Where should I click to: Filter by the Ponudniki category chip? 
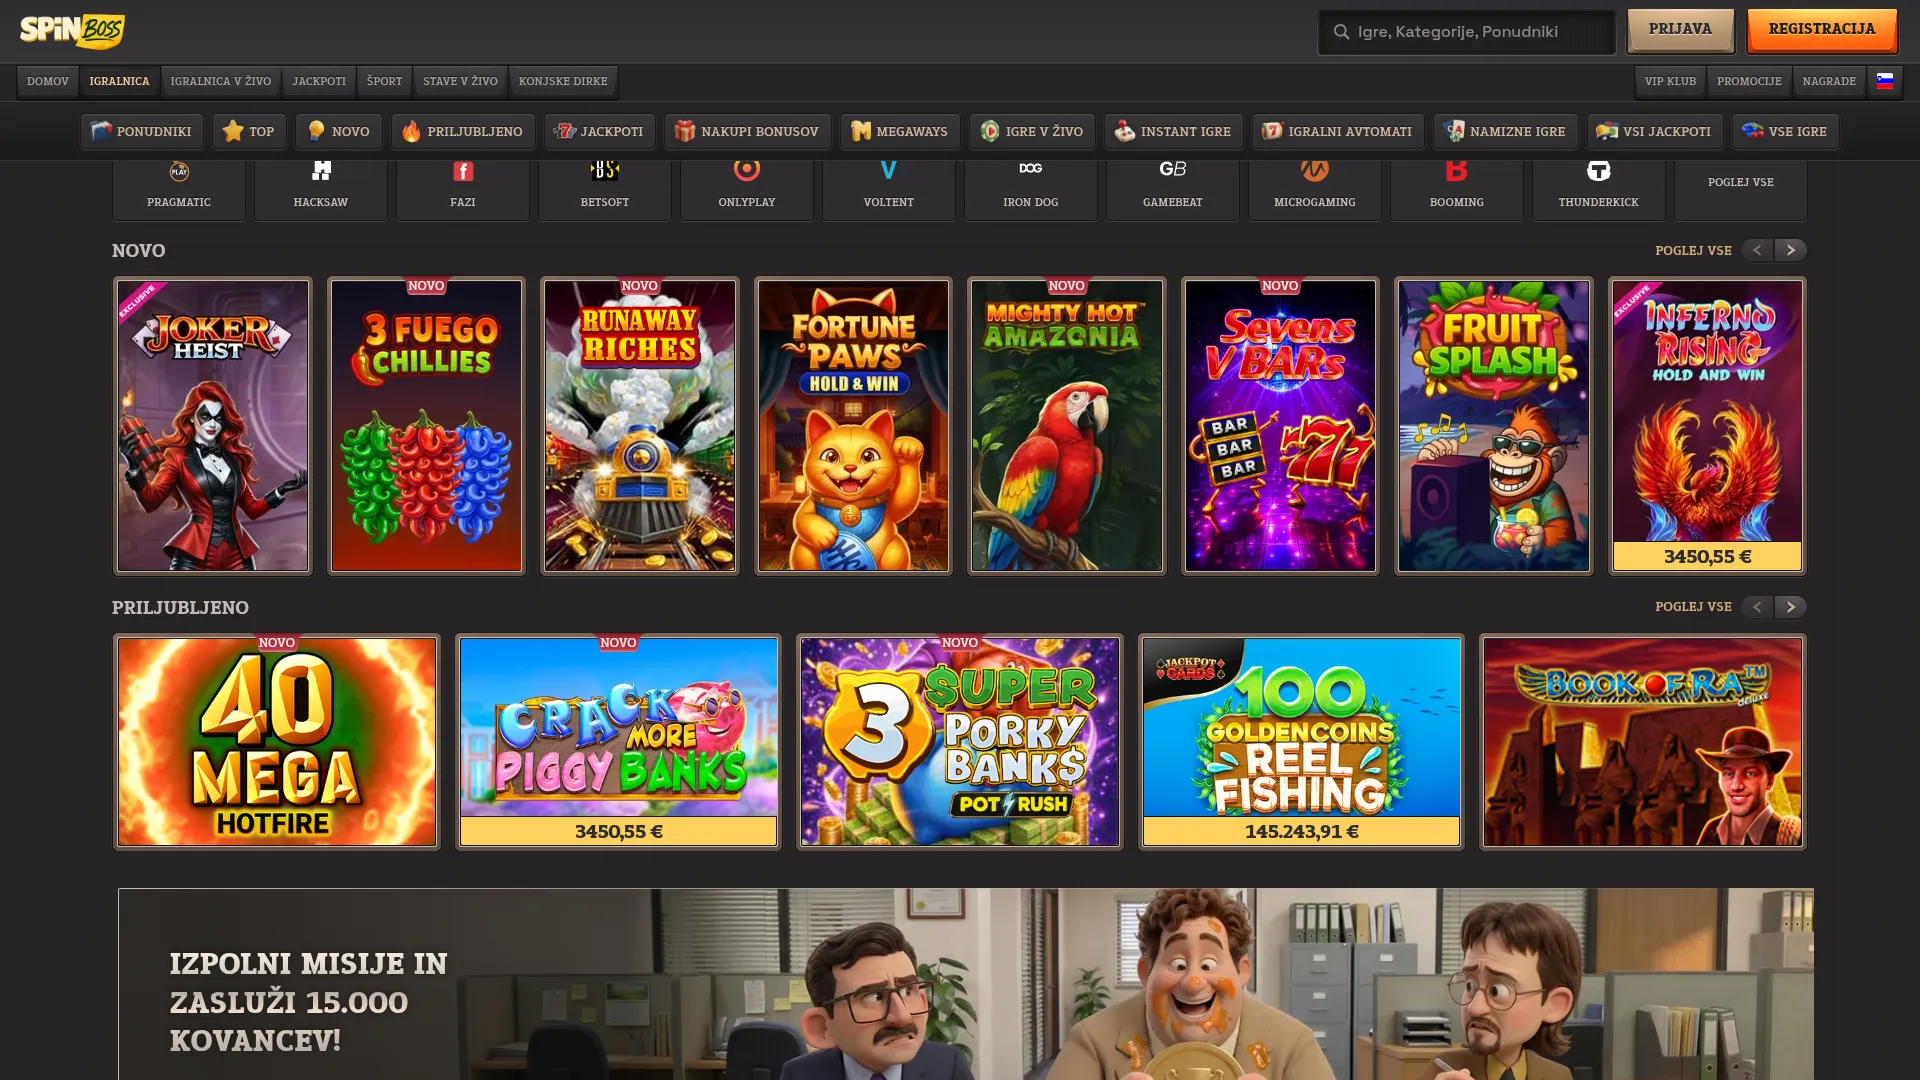[141, 131]
